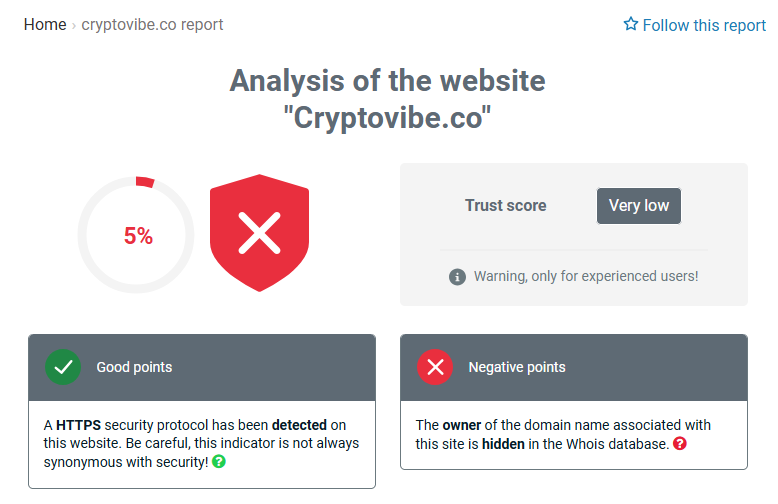Screen dimensions: 778x504
Task: Click the Follow this report link
Action: coord(695,25)
